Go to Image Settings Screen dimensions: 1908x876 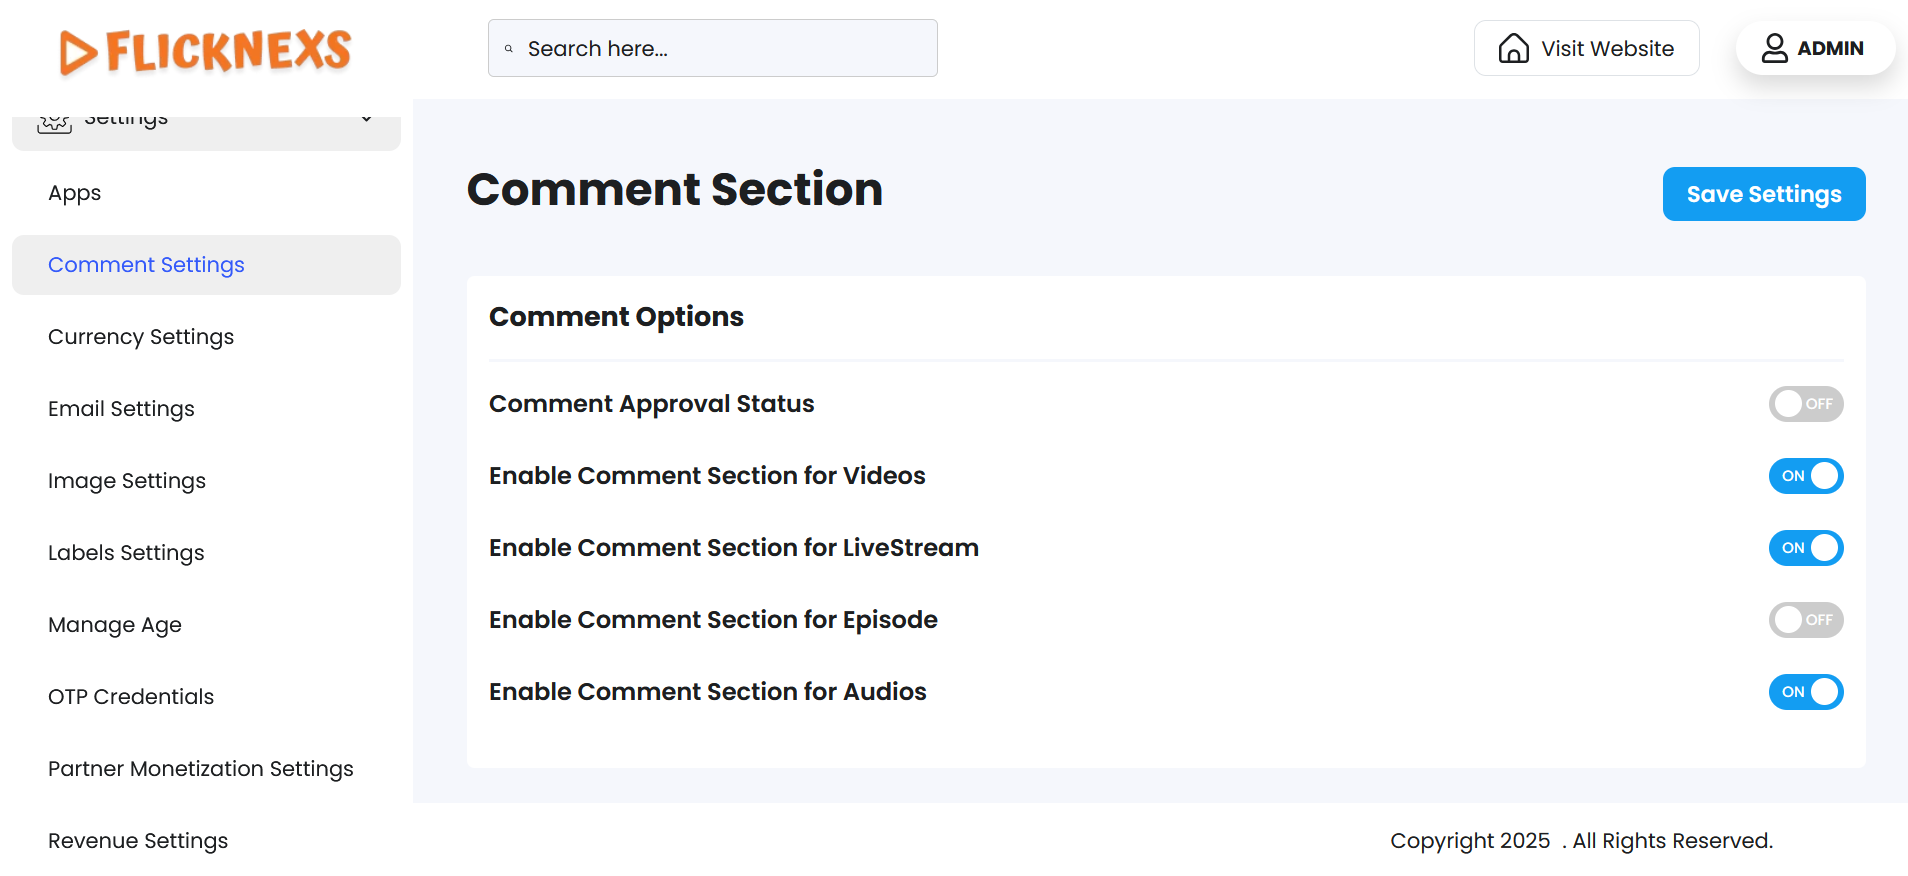pyautogui.click(x=127, y=481)
